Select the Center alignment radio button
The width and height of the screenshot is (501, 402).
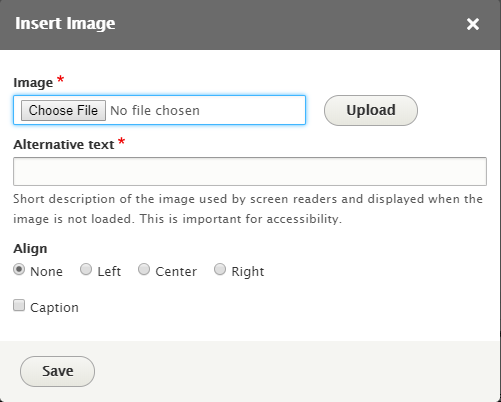[144, 269]
